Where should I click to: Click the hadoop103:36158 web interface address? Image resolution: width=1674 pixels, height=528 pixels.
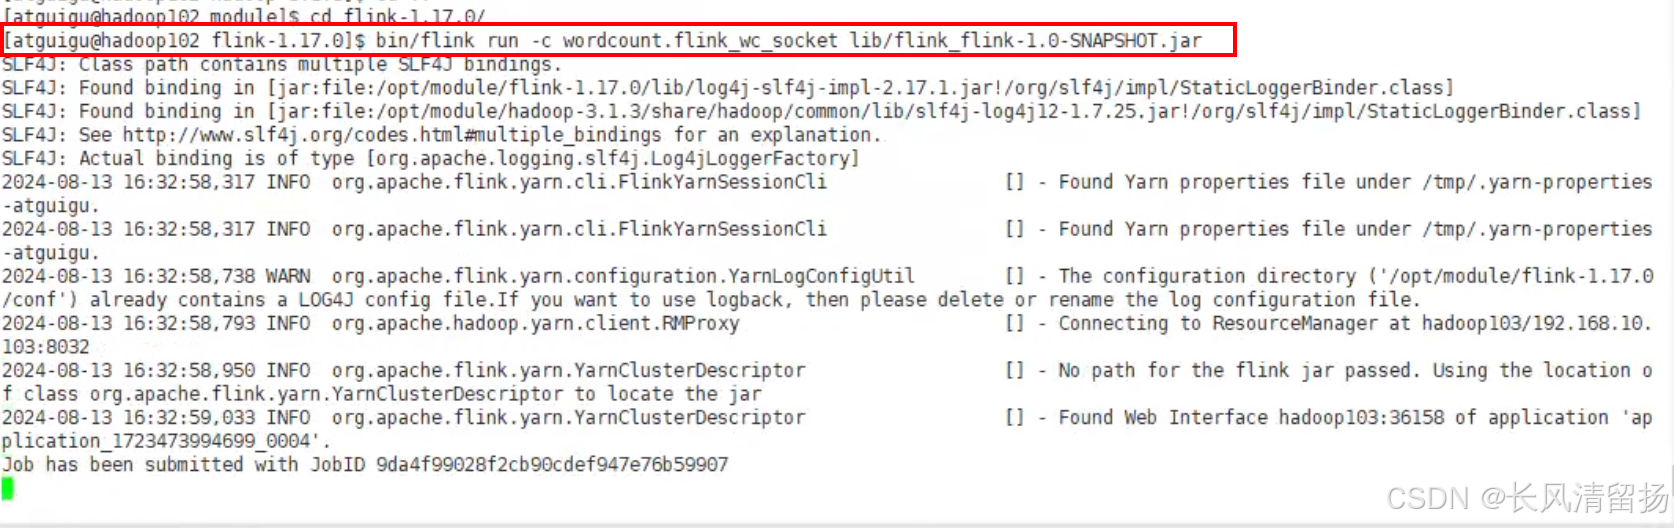[x=1362, y=418]
